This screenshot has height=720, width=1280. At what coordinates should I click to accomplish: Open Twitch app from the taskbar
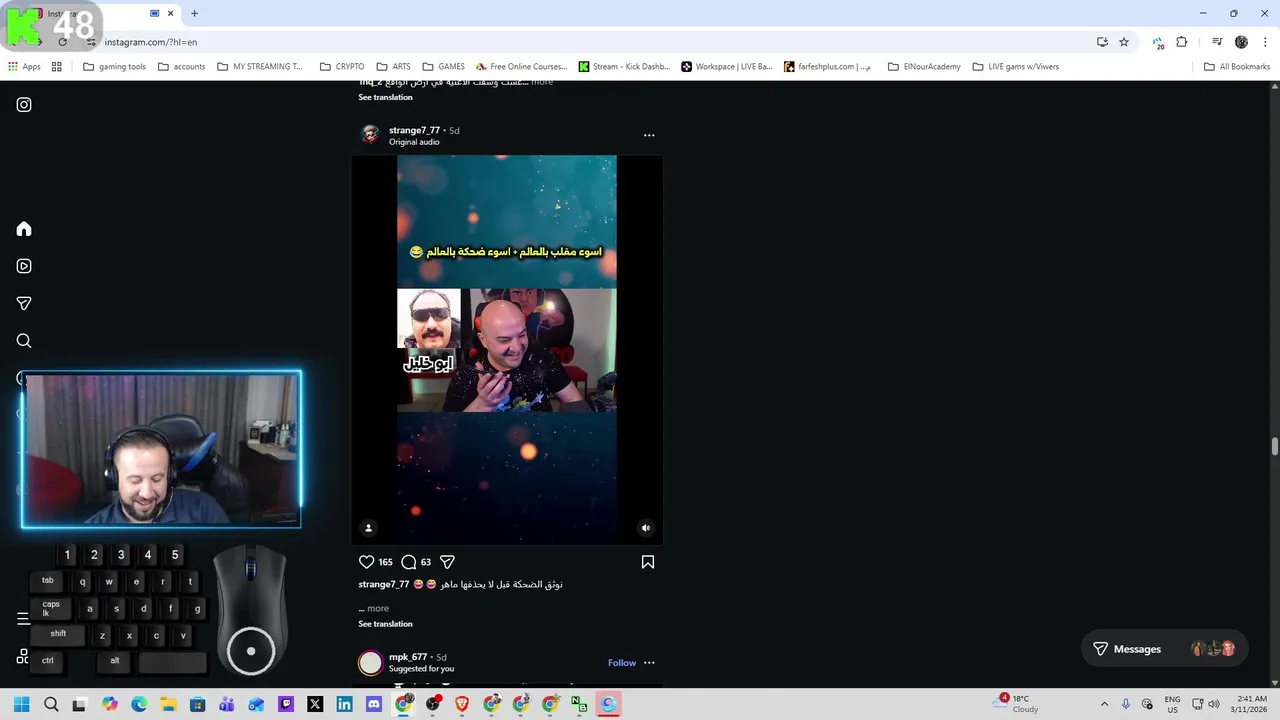click(x=286, y=704)
